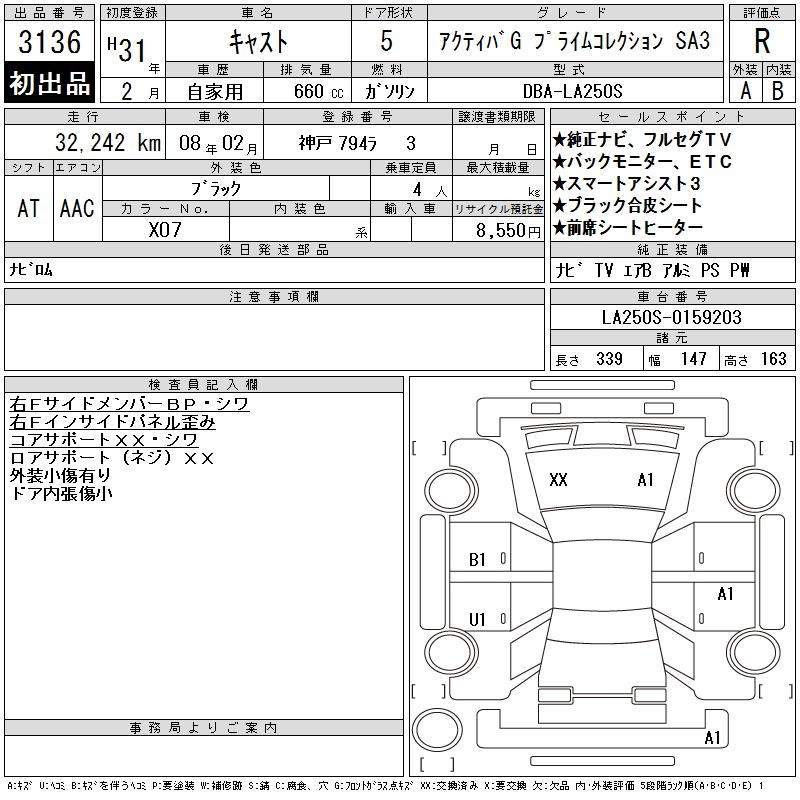The width and height of the screenshot is (800, 800).
Task: Select the model code DBA-LA250S
Action: coord(572,91)
